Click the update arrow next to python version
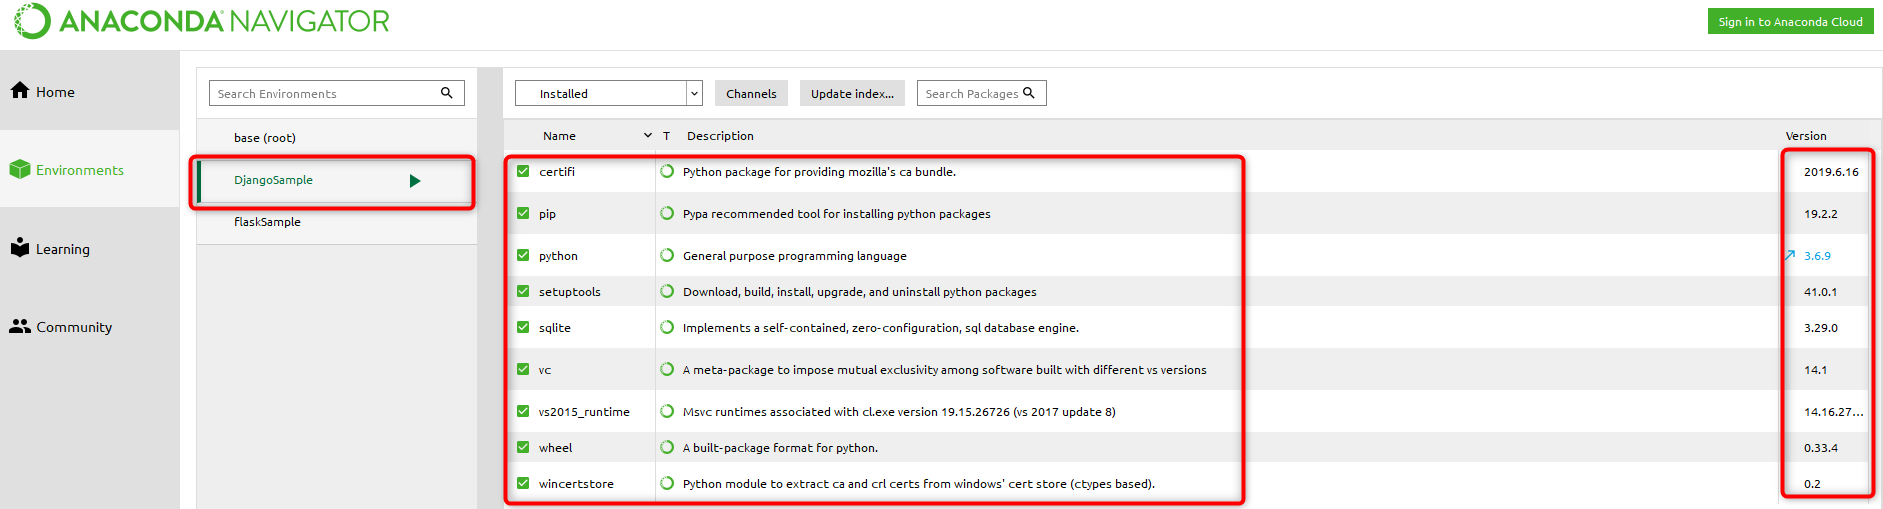This screenshot has height=509, width=1883. point(1790,255)
